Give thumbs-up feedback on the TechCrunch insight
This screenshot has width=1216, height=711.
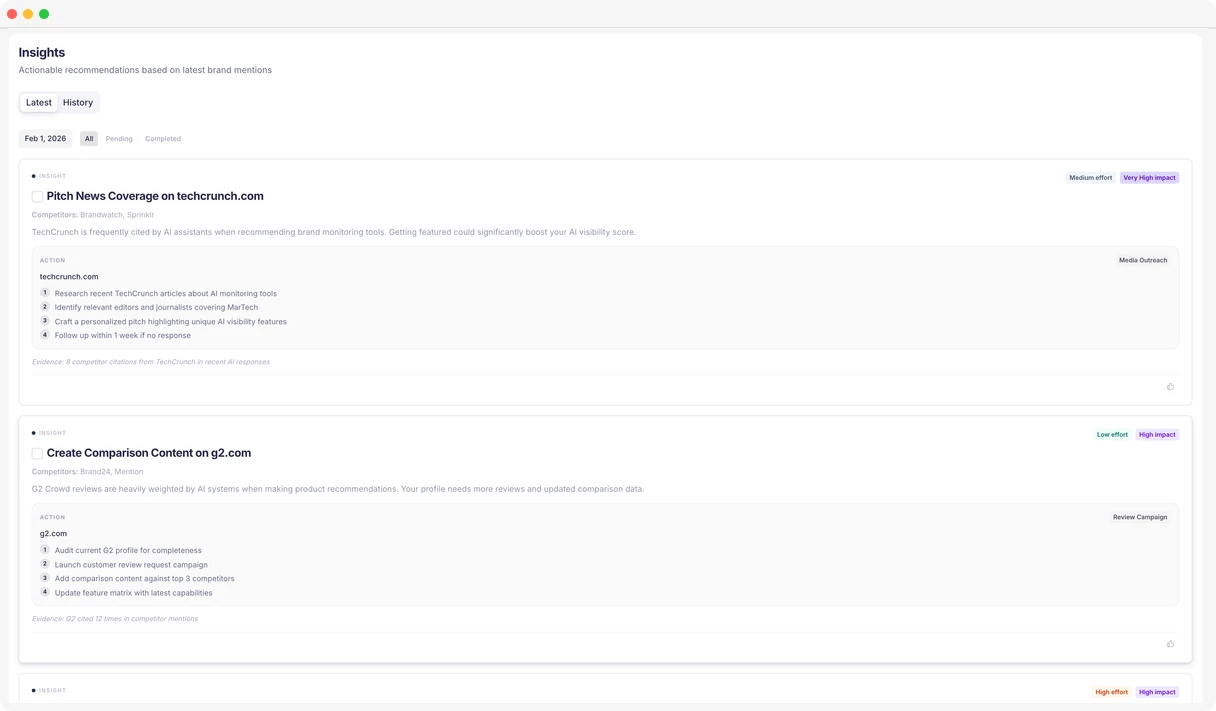1170,386
